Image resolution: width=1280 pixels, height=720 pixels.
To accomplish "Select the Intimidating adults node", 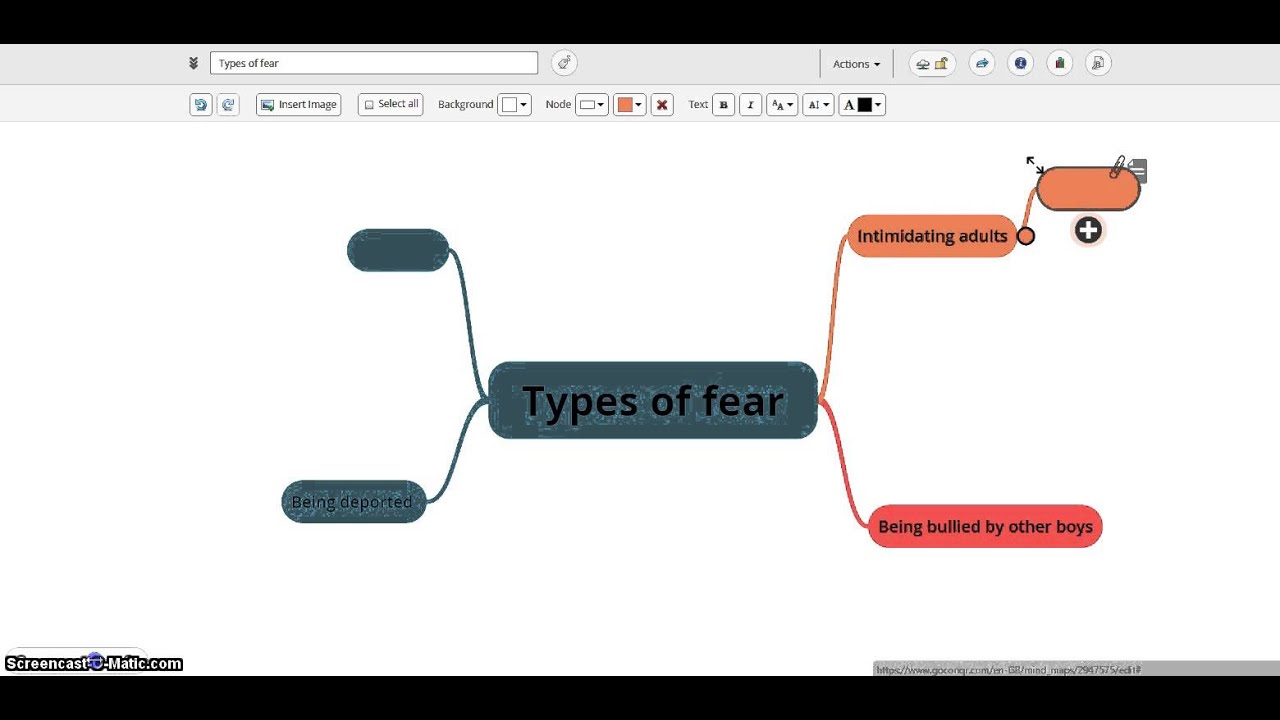I will (932, 236).
